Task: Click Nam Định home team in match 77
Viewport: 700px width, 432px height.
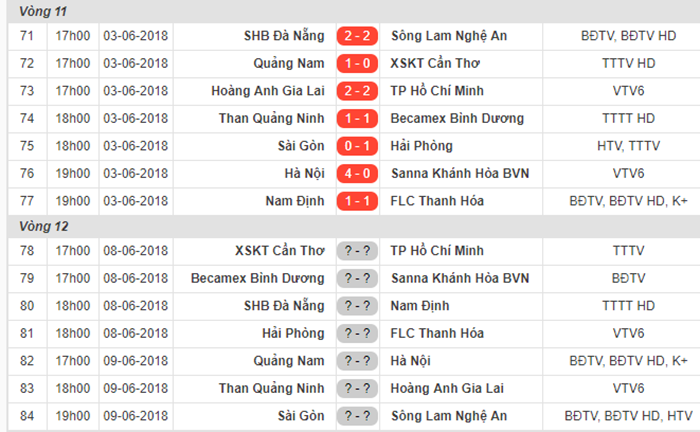Action: (295, 201)
